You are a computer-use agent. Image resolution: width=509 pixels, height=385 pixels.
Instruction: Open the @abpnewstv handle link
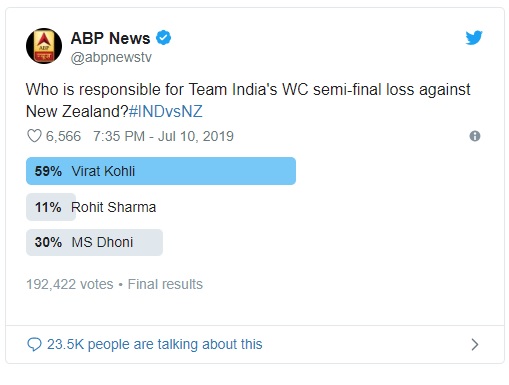pos(111,57)
